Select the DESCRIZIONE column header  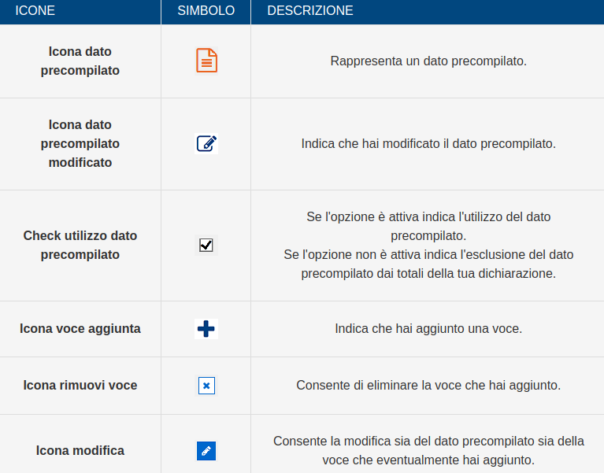309,11
